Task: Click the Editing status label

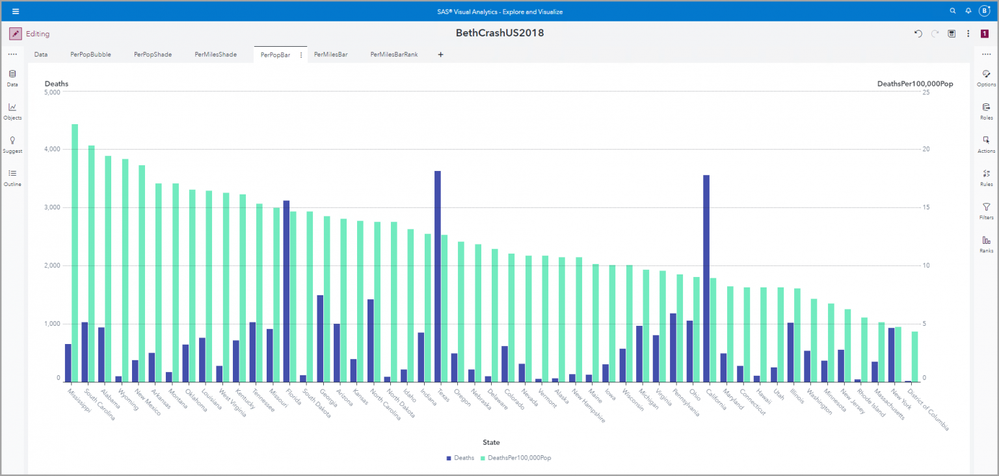Action: 38,34
